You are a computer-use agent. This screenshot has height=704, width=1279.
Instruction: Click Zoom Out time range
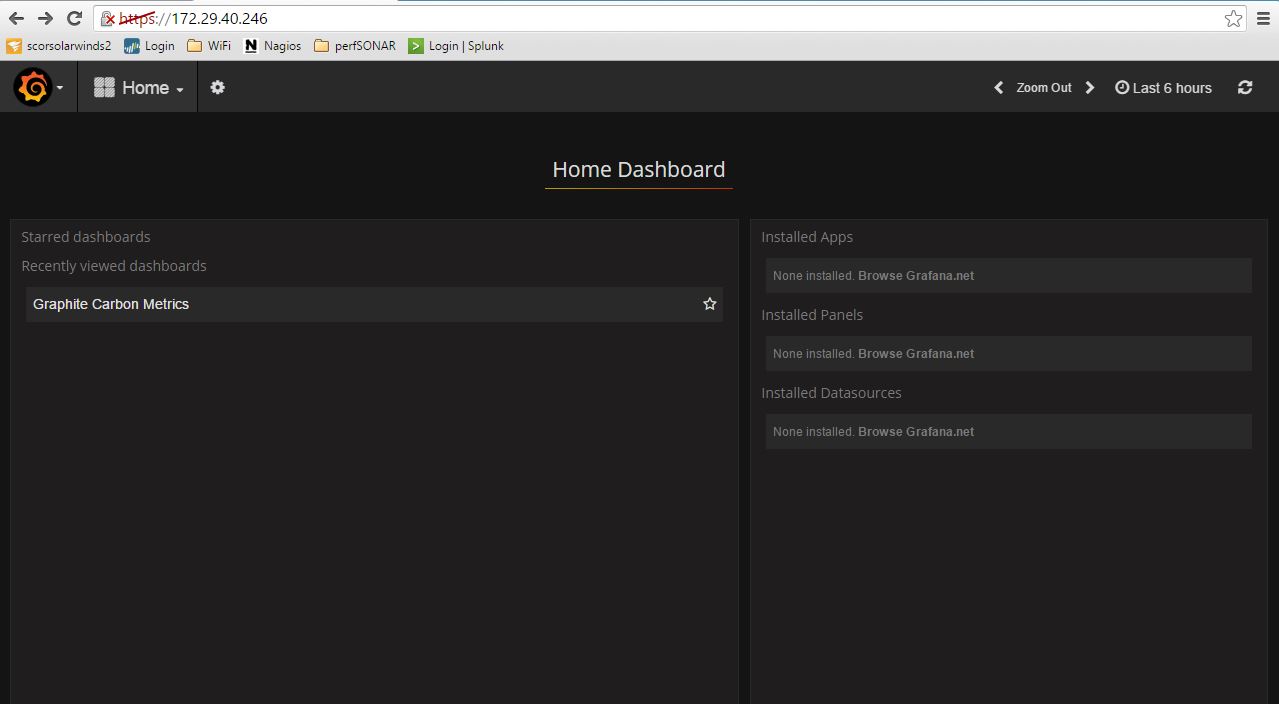click(1044, 88)
